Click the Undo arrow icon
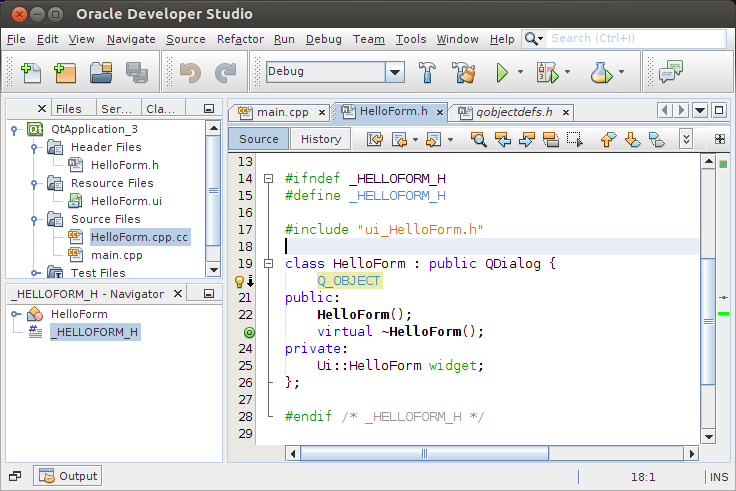Image resolution: width=736 pixels, height=491 pixels. 190,72
